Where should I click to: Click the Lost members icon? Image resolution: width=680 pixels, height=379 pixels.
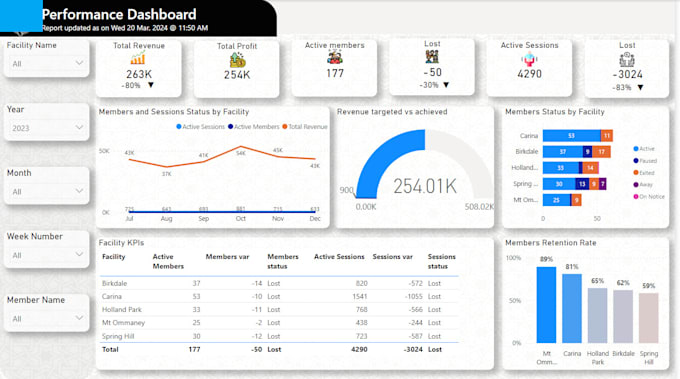[432, 56]
